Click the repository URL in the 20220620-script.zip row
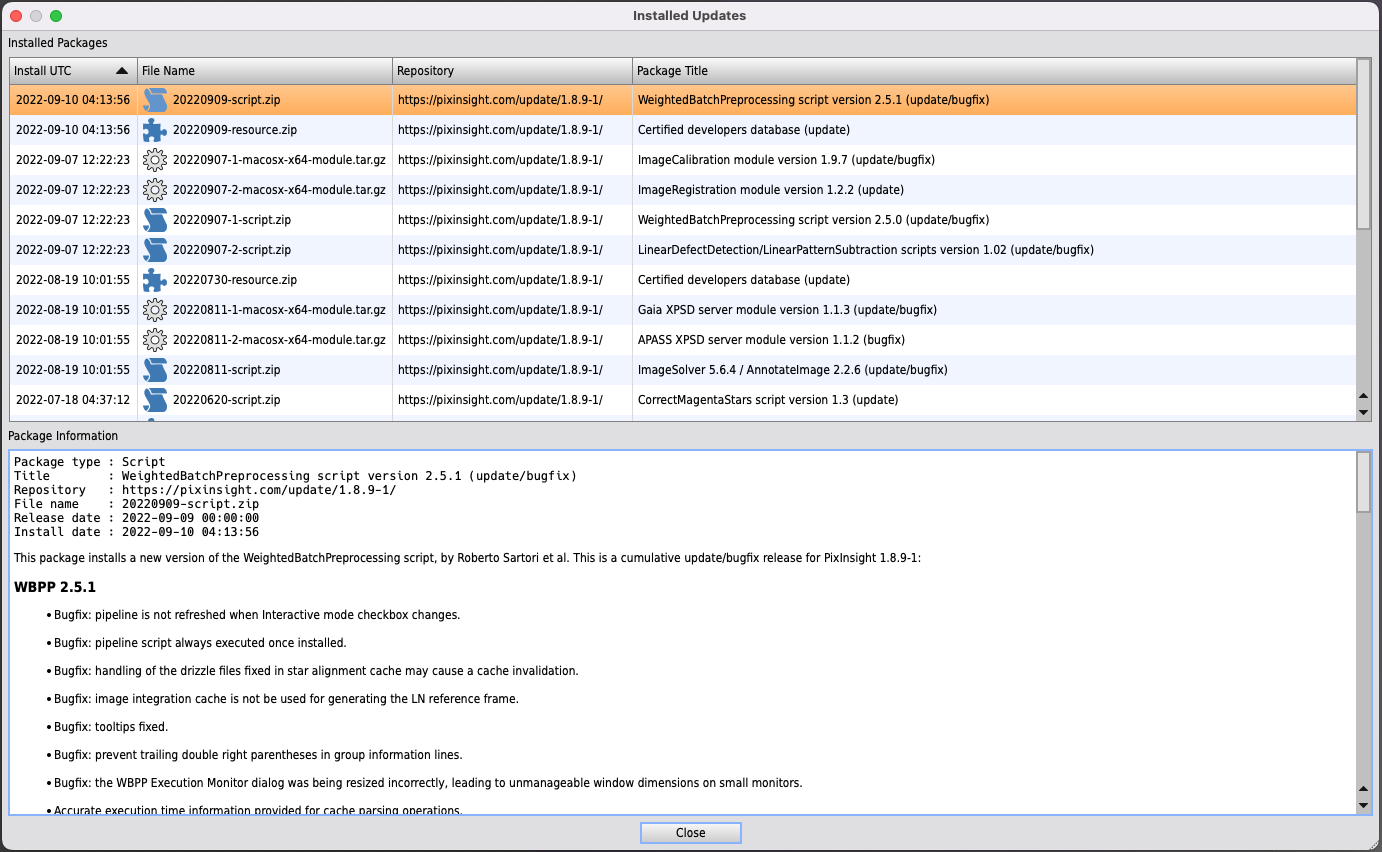 (500, 400)
